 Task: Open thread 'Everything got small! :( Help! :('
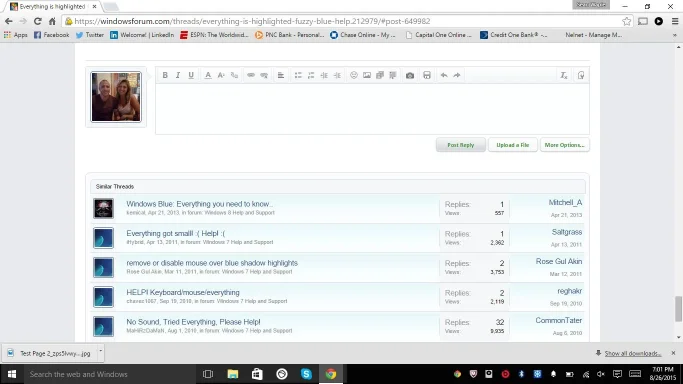[x=176, y=233]
